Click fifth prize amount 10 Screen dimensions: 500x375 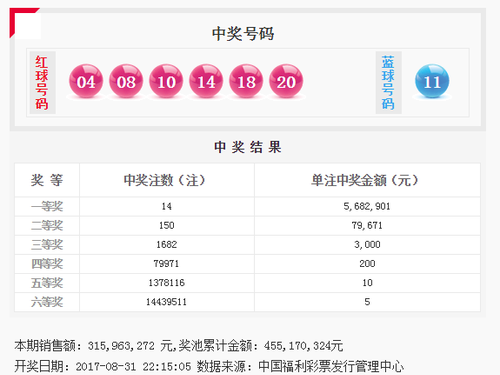tap(367, 283)
